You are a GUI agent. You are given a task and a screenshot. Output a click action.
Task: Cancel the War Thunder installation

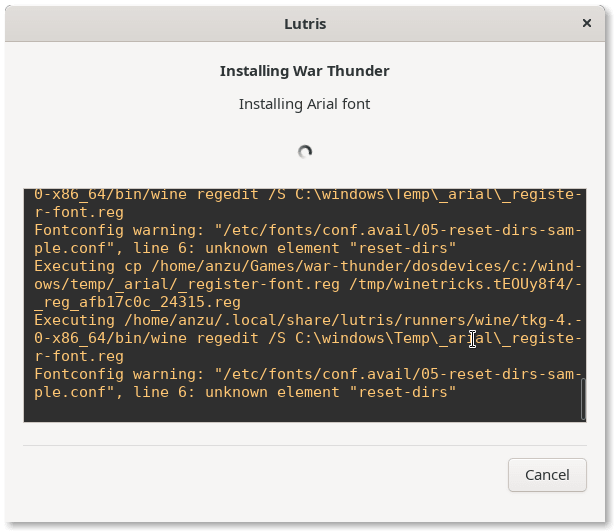click(547, 475)
